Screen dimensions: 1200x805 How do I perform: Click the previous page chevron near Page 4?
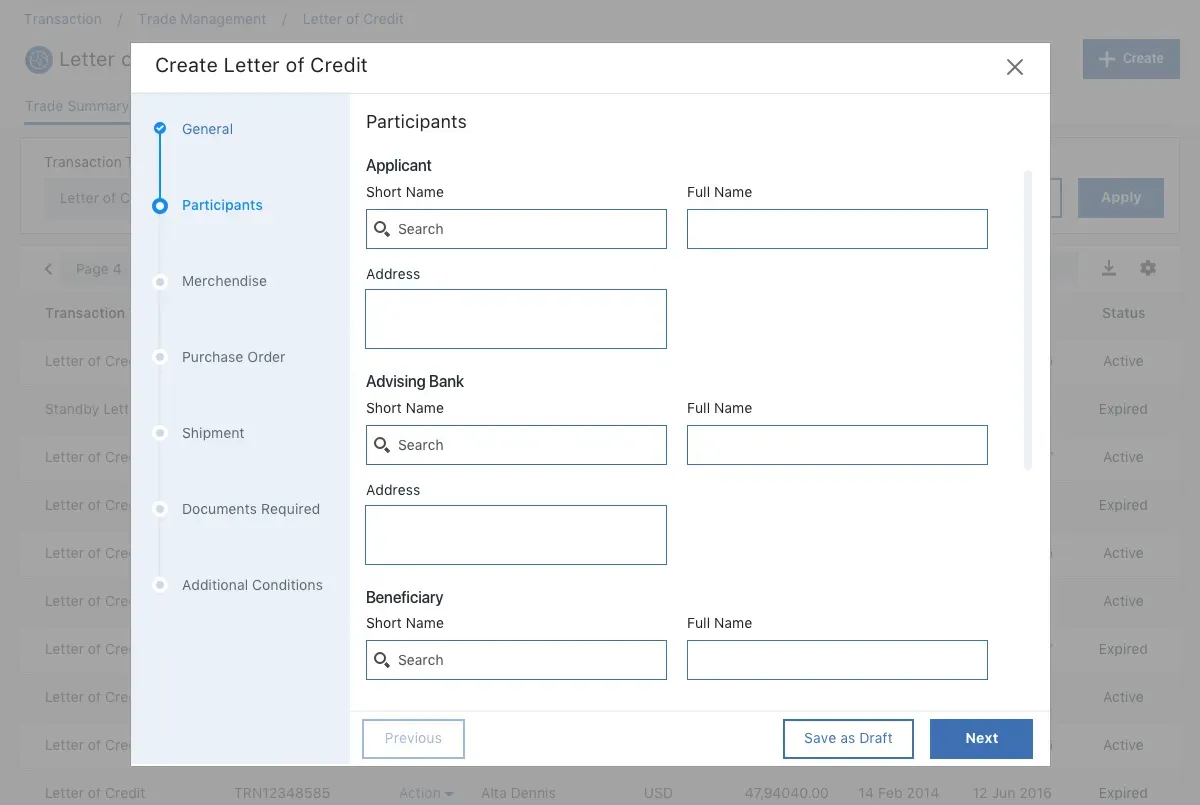coord(48,268)
